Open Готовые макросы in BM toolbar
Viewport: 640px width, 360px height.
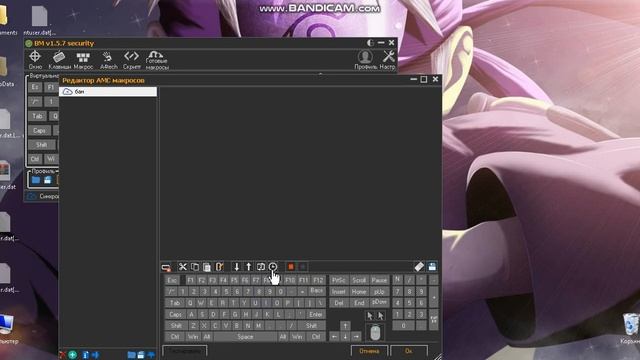click(157, 60)
